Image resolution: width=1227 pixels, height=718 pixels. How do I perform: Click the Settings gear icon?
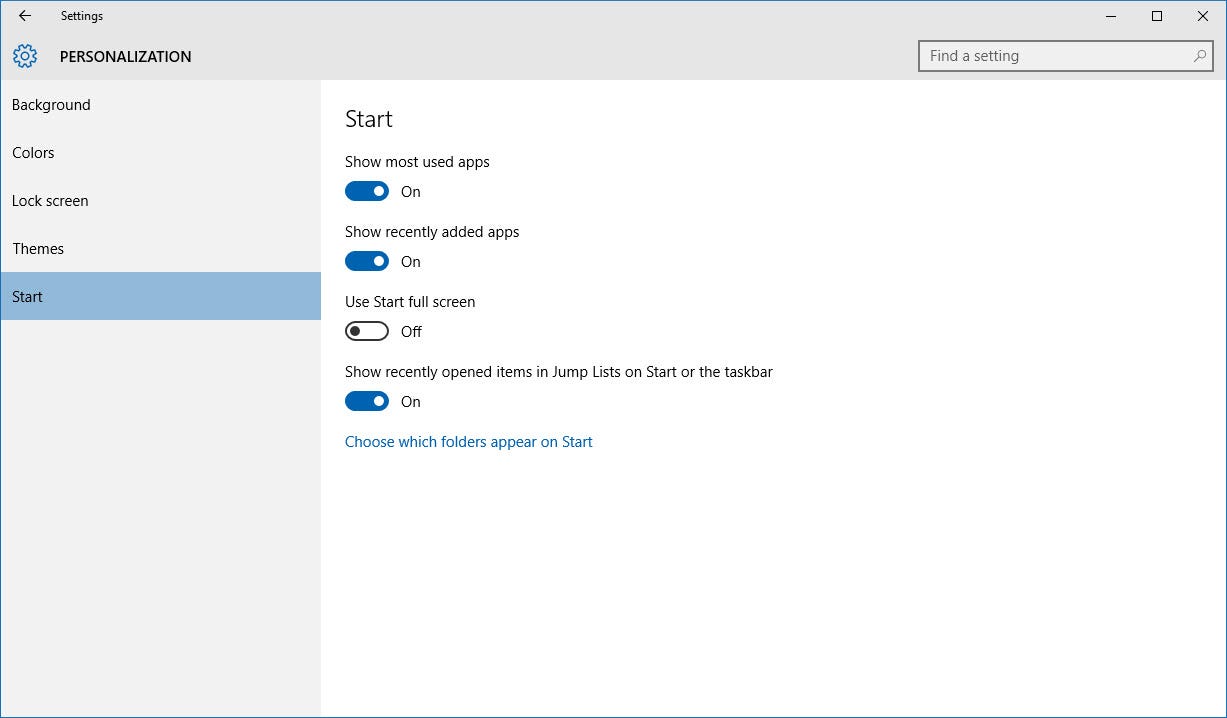(x=24, y=56)
